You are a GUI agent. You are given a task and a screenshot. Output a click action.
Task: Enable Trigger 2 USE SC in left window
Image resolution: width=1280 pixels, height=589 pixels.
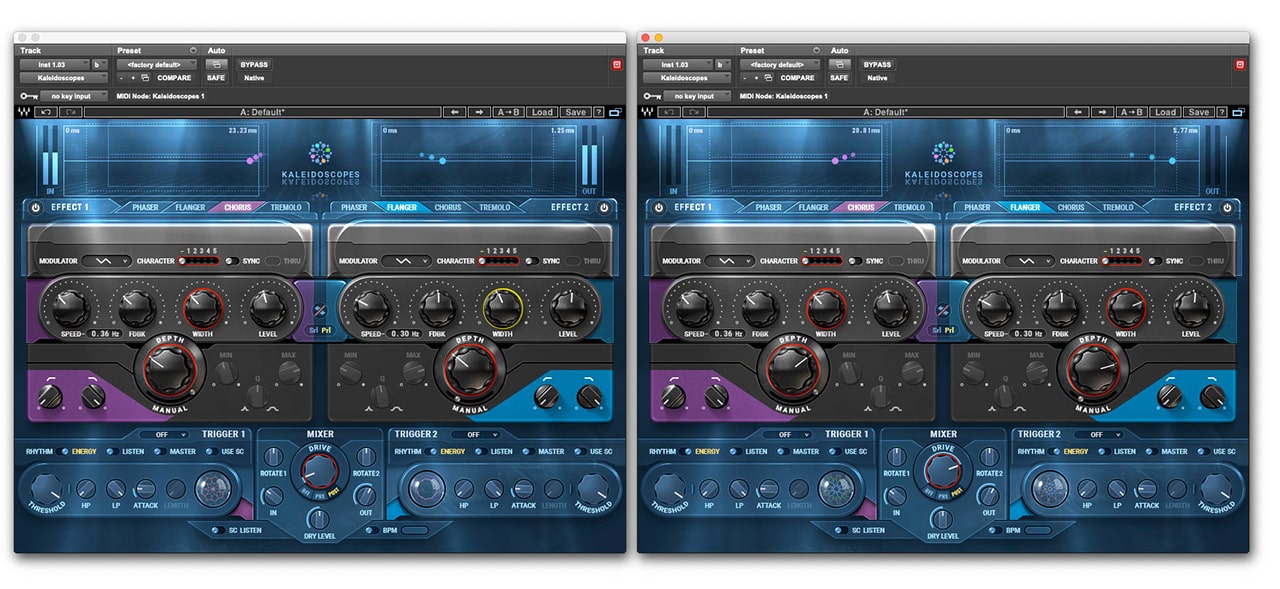[x=581, y=451]
